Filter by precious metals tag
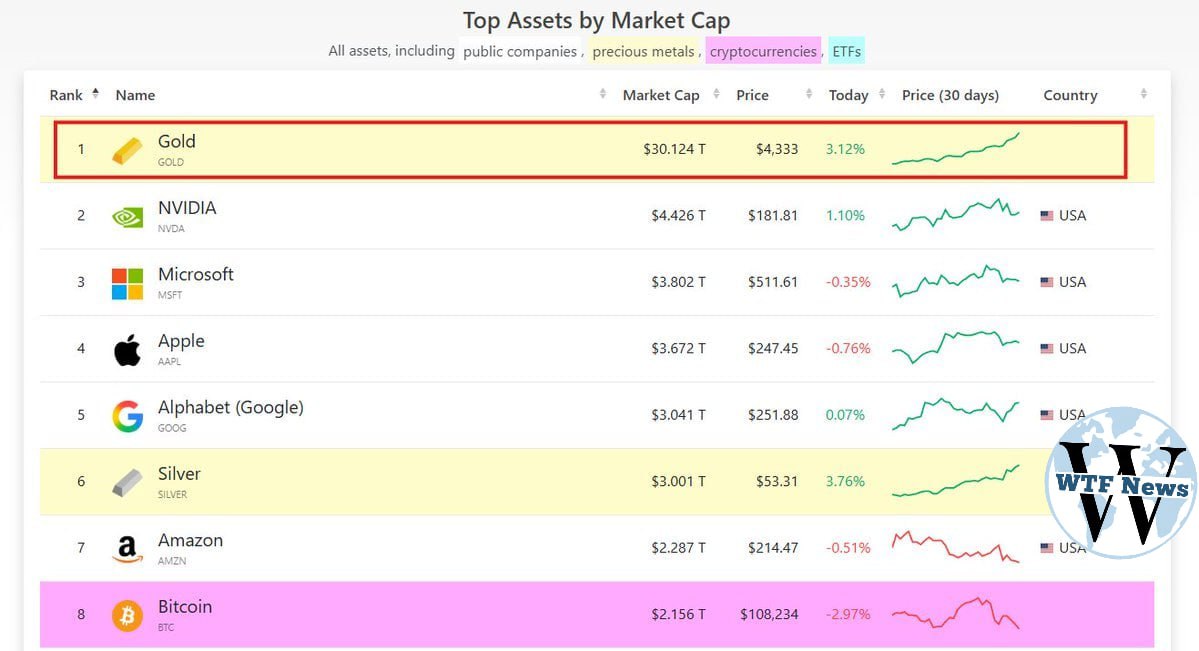The image size is (1199, 651). [643, 51]
